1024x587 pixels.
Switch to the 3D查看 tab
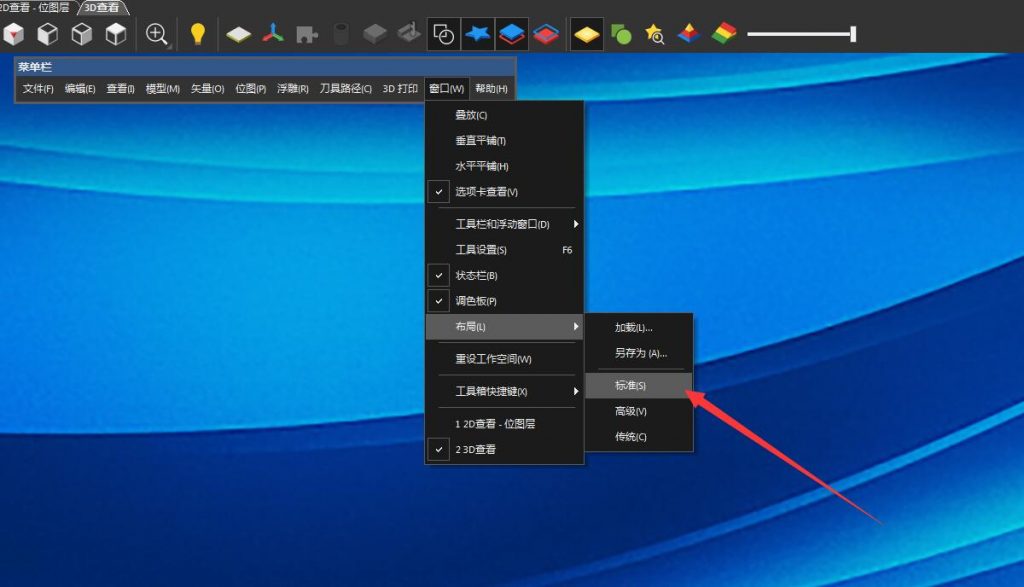(x=103, y=8)
